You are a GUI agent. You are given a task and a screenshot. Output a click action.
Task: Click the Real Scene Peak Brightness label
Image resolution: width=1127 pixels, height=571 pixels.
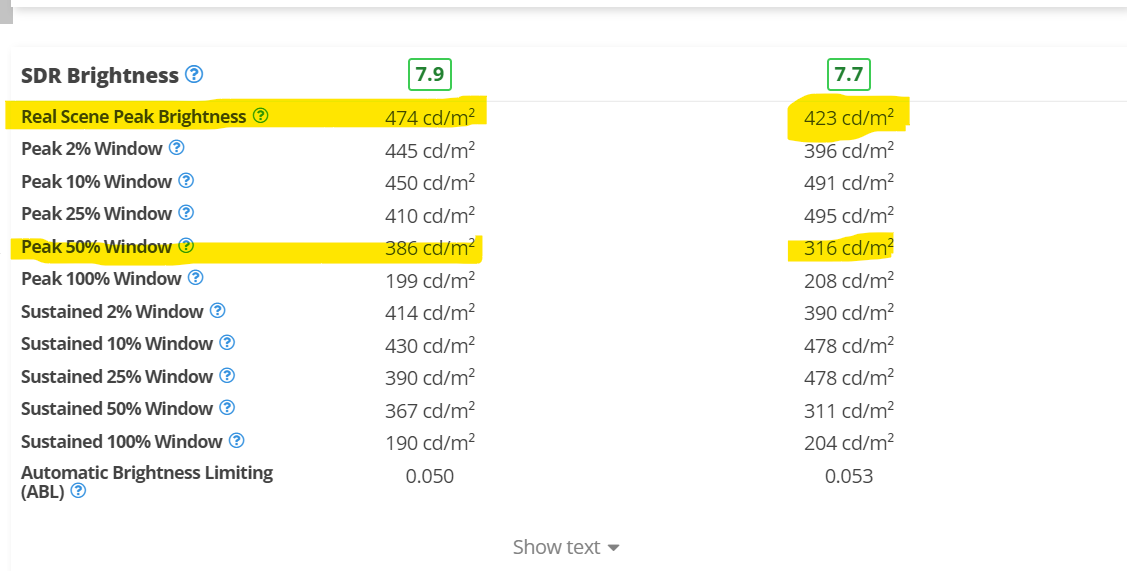pyautogui.click(x=133, y=116)
